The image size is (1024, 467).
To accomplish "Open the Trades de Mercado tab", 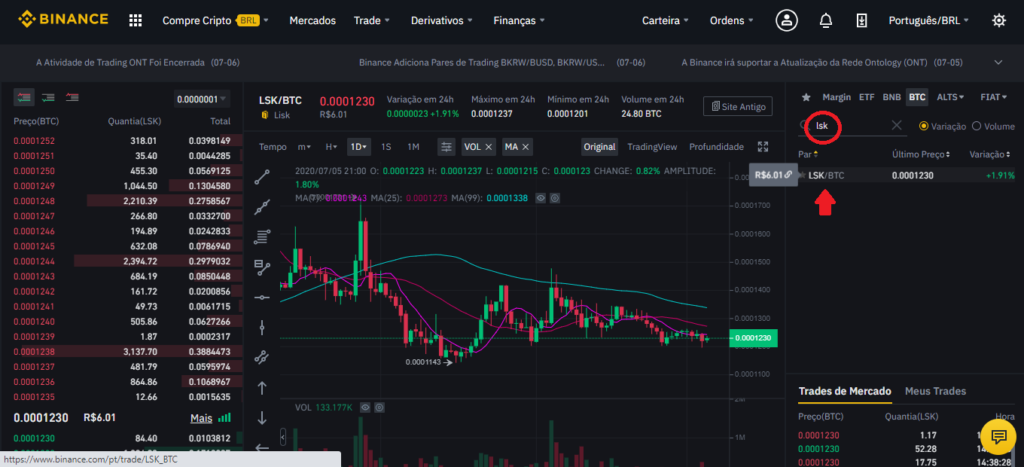I will click(844, 391).
